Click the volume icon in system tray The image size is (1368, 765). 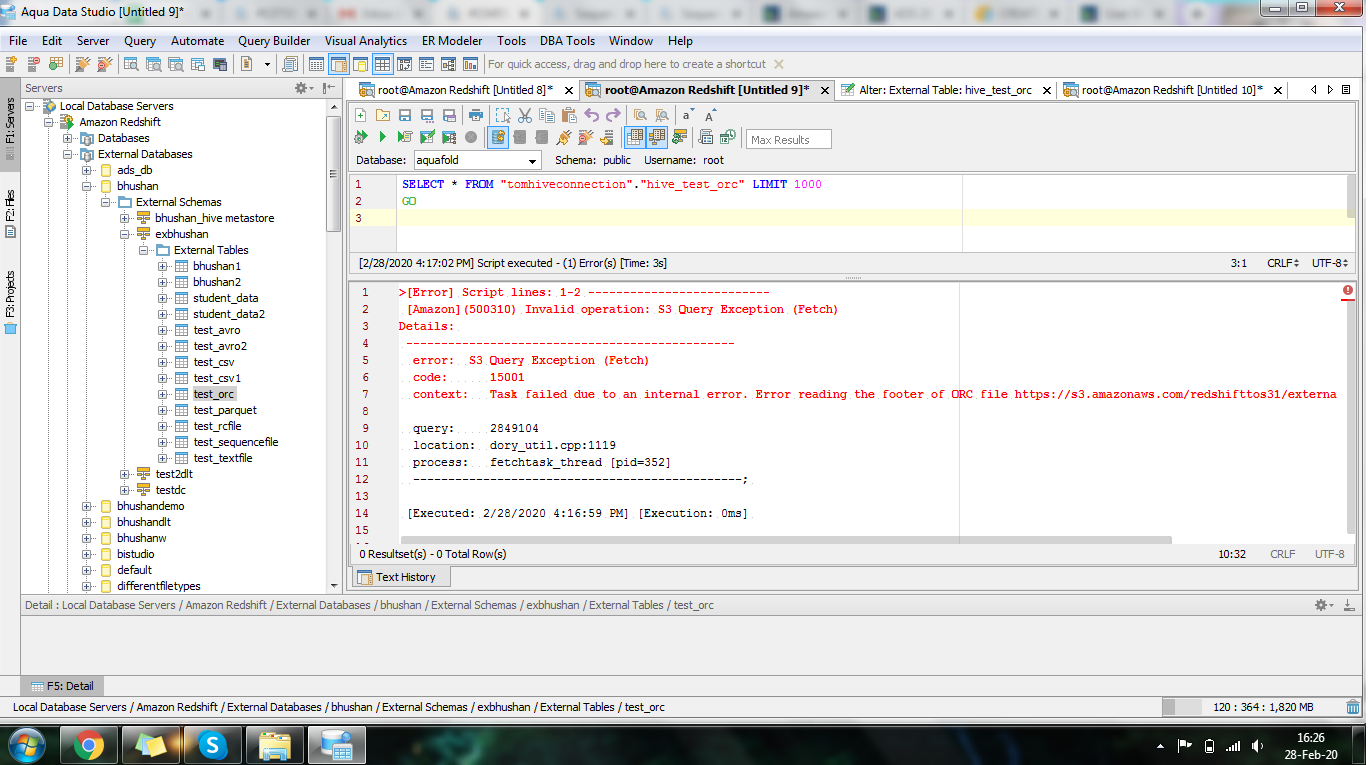point(1256,745)
